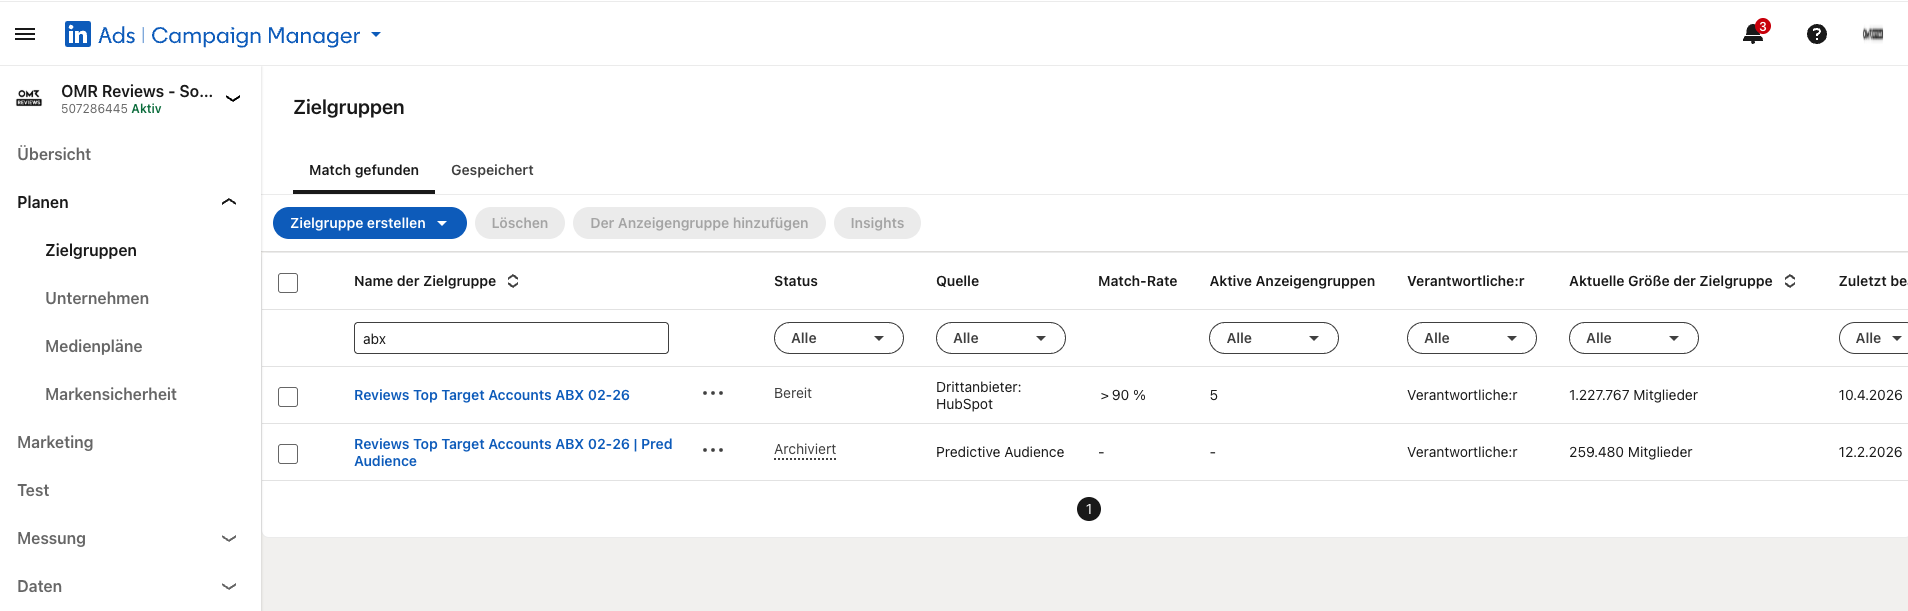Select checkbox for Reviews Top Target Accounts ABX 02-26

pos(288,397)
